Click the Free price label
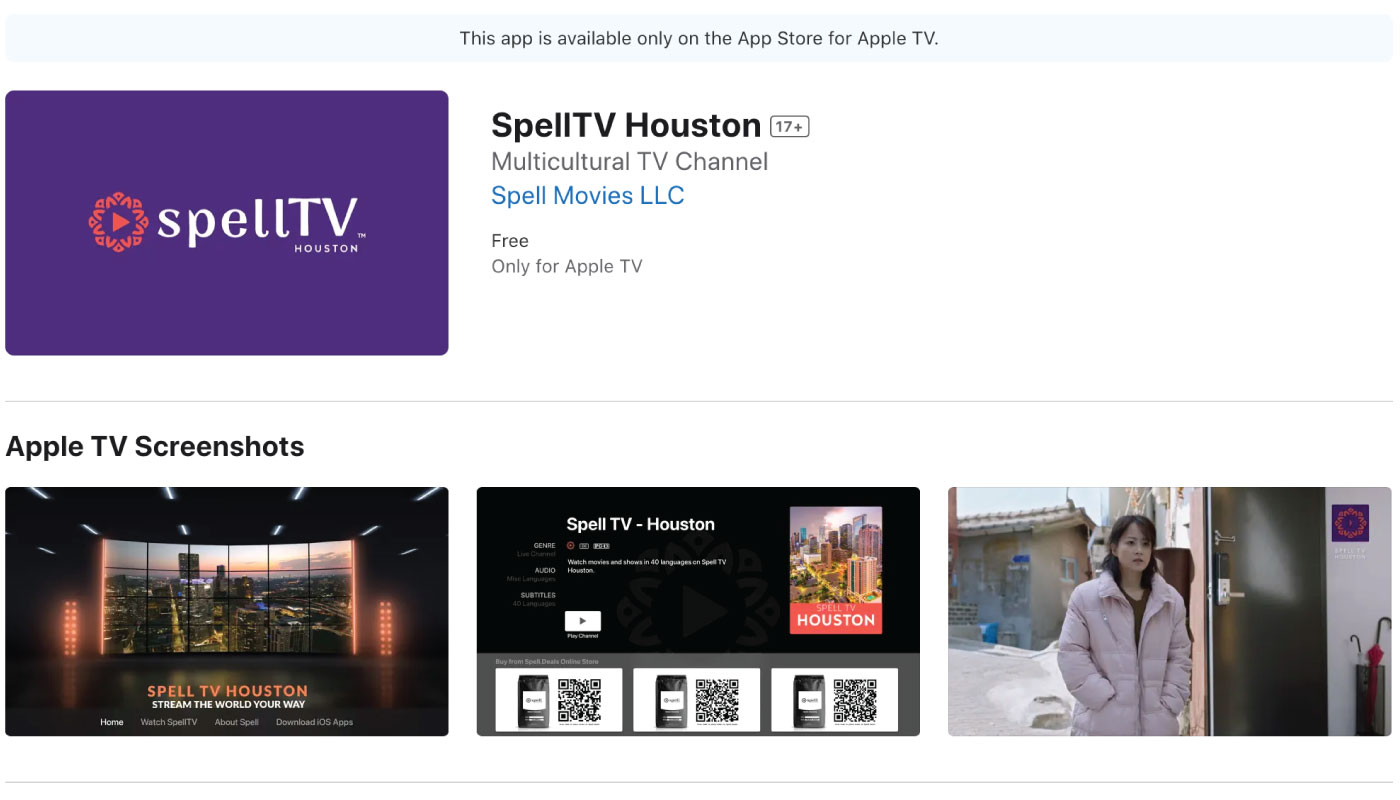Image resolution: width=1400 pixels, height=800 pixels. tap(510, 241)
